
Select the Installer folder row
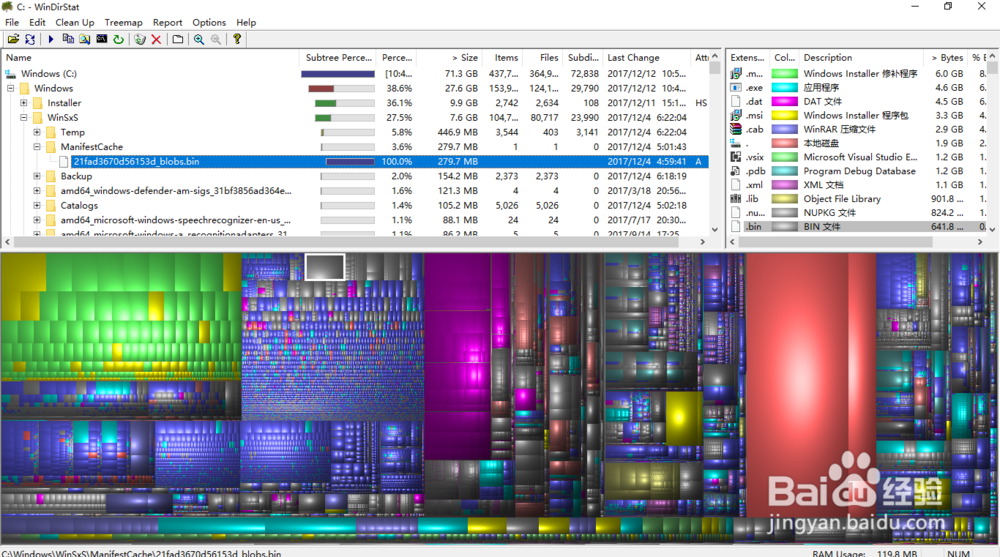pyautogui.click(x=356, y=103)
